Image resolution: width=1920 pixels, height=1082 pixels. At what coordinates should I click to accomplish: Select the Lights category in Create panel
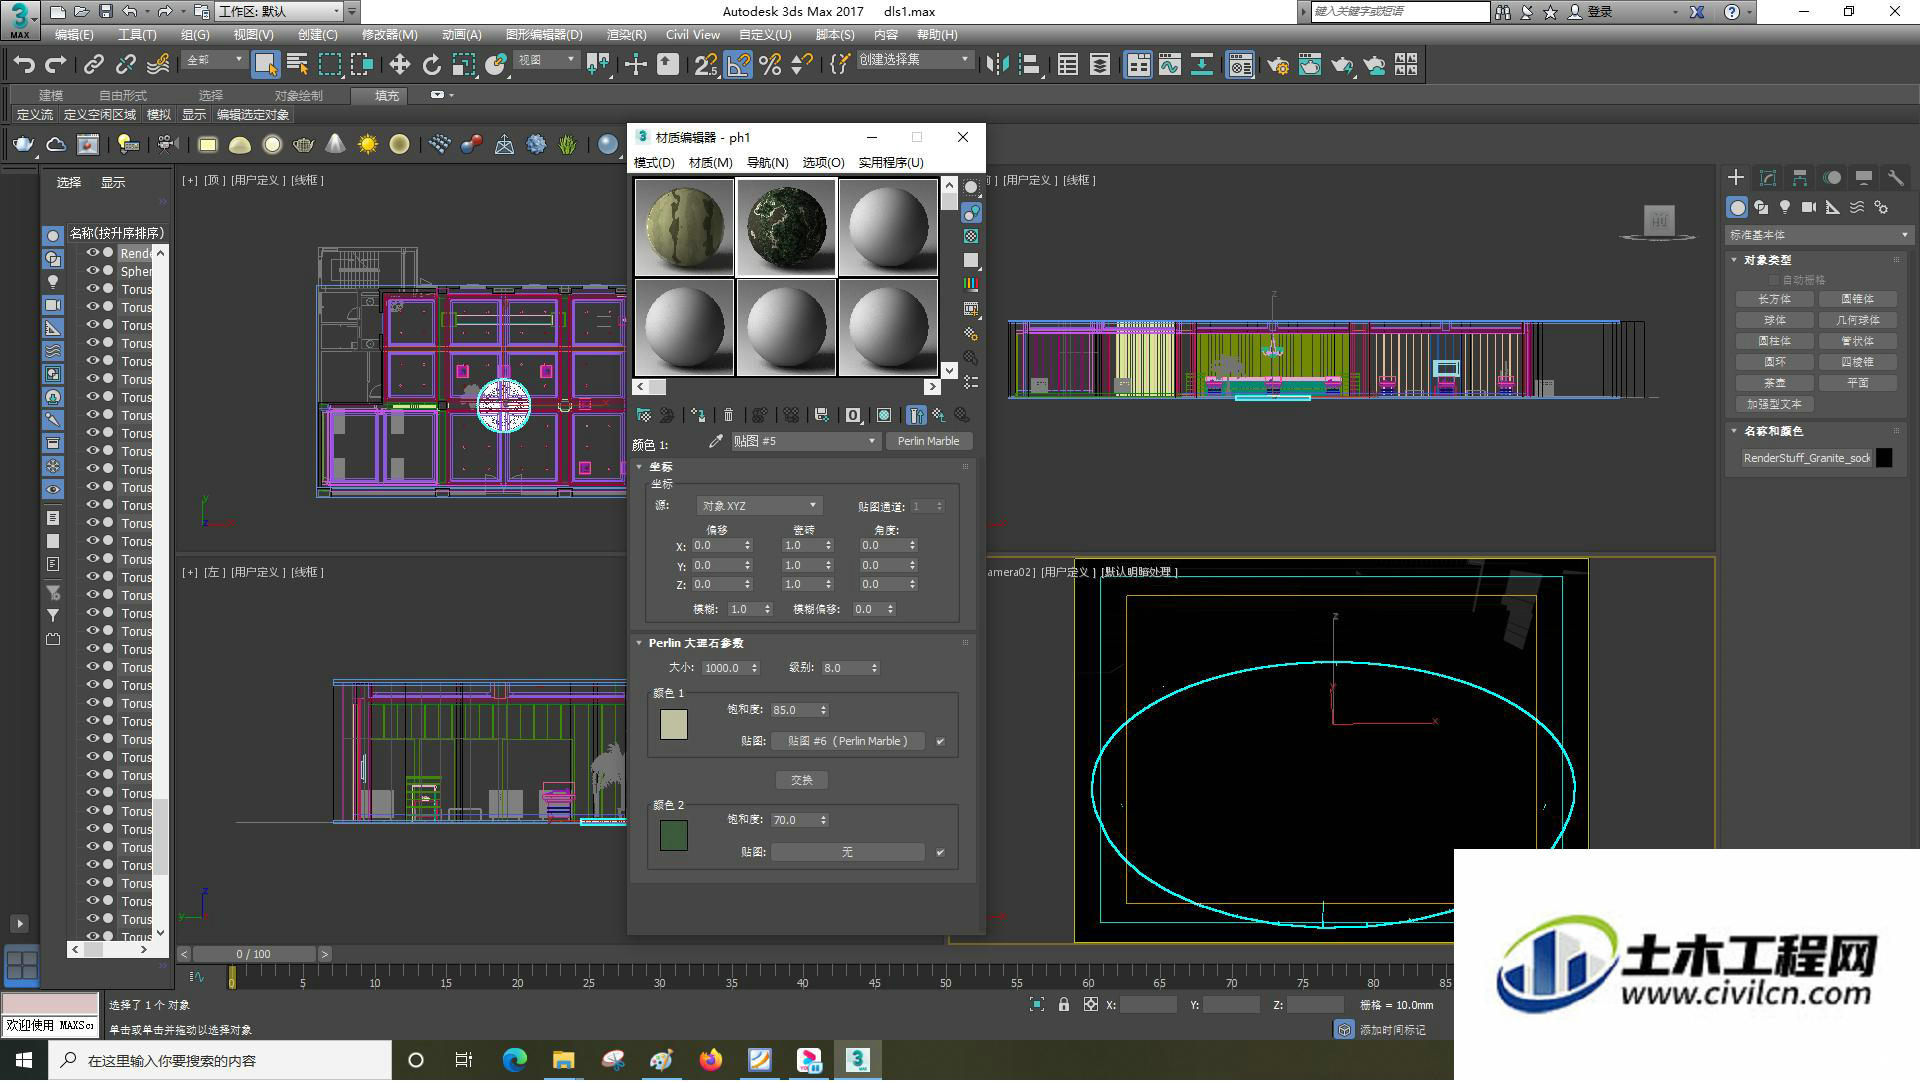[x=1785, y=207]
